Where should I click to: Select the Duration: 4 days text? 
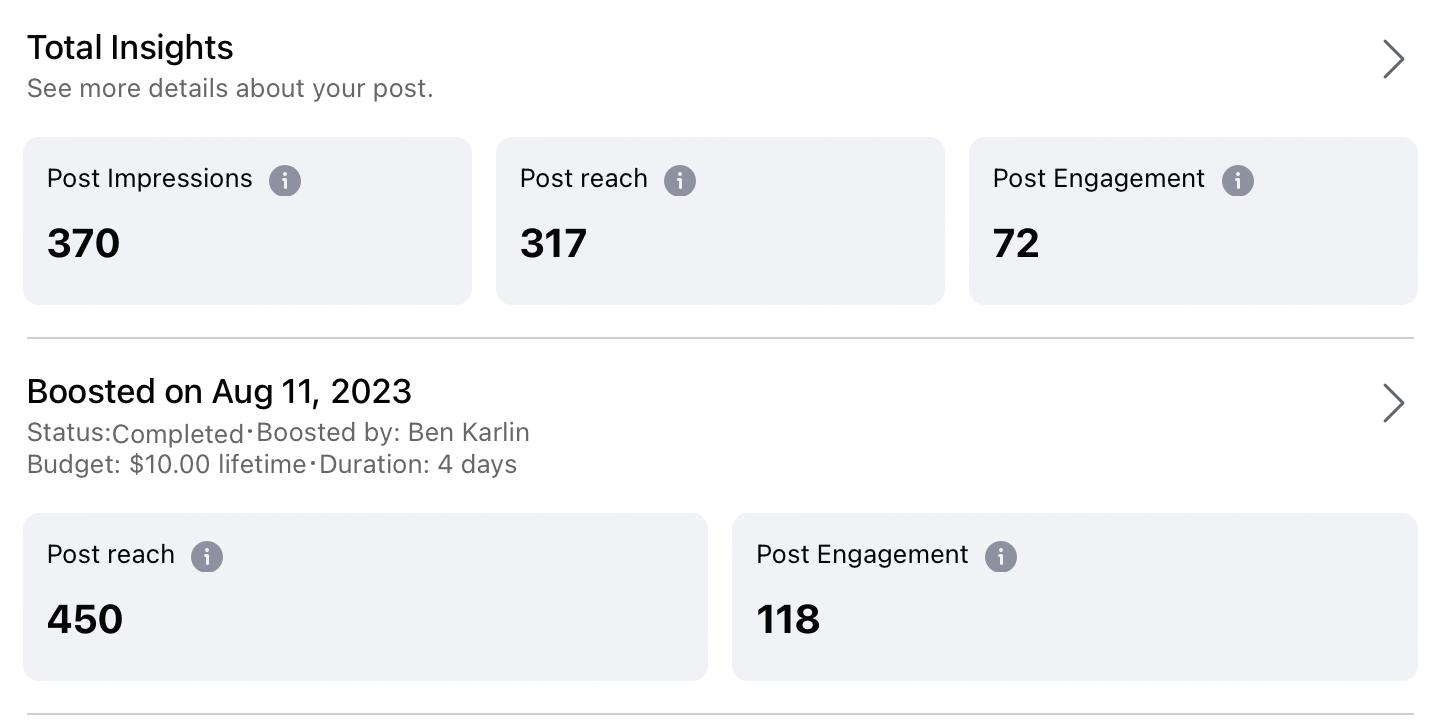418,465
